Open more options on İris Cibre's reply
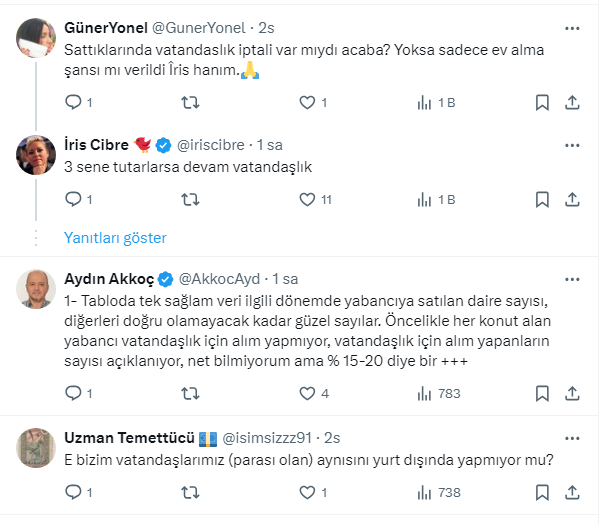This screenshot has height=524, width=611. tap(571, 143)
